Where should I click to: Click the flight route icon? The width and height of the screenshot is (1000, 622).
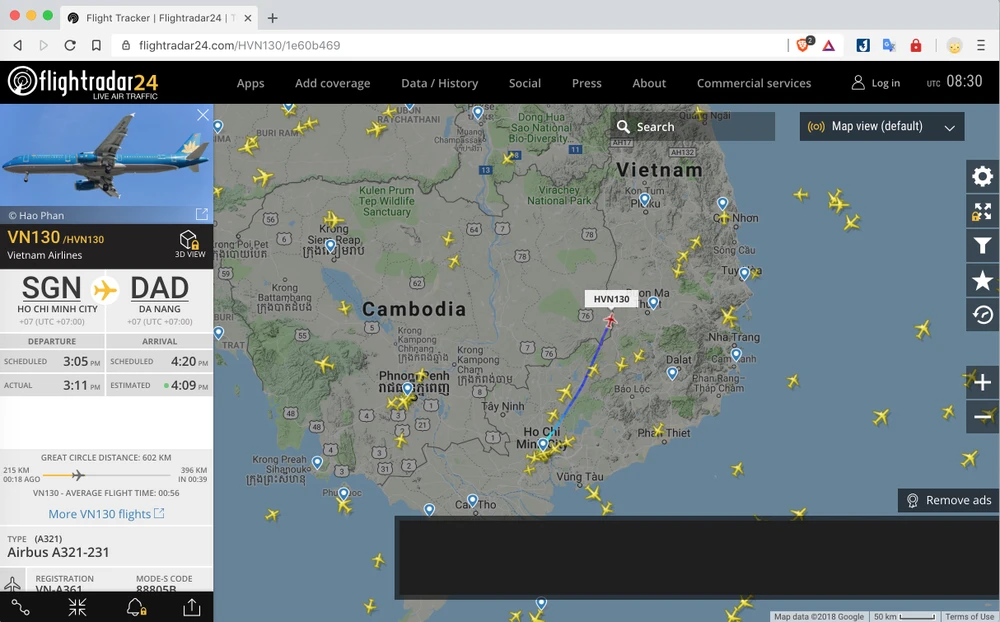[21, 606]
